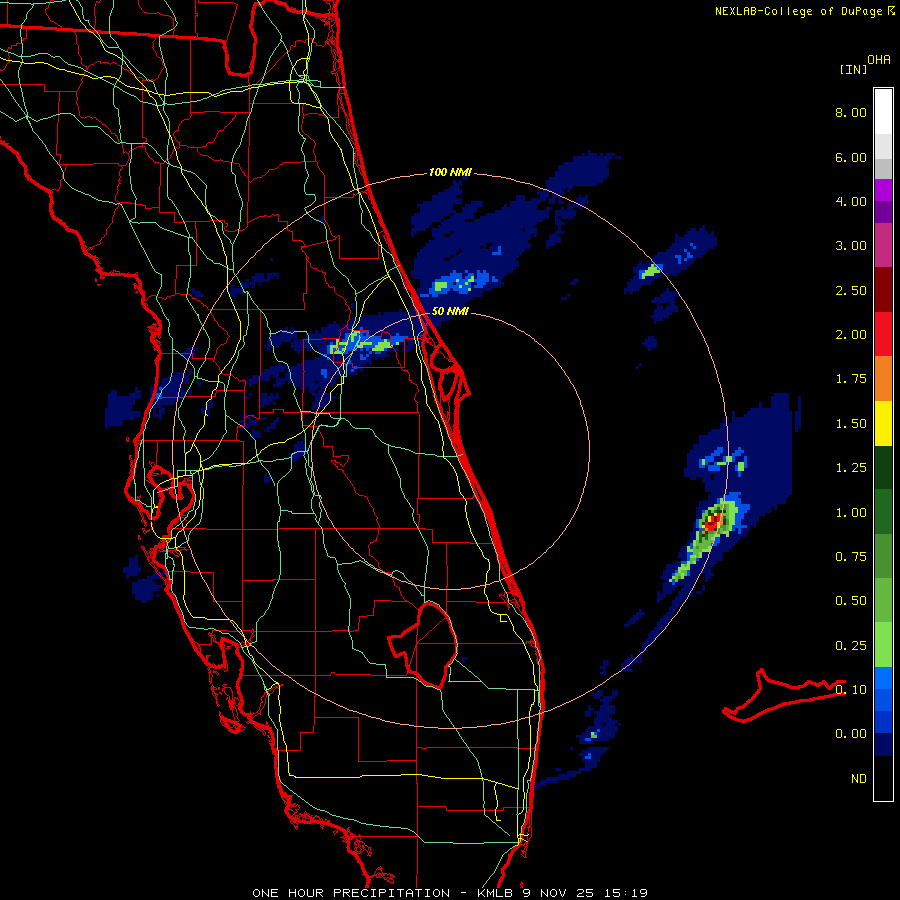Click the 1.75 legend value
The image size is (900, 900).
(851, 379)
